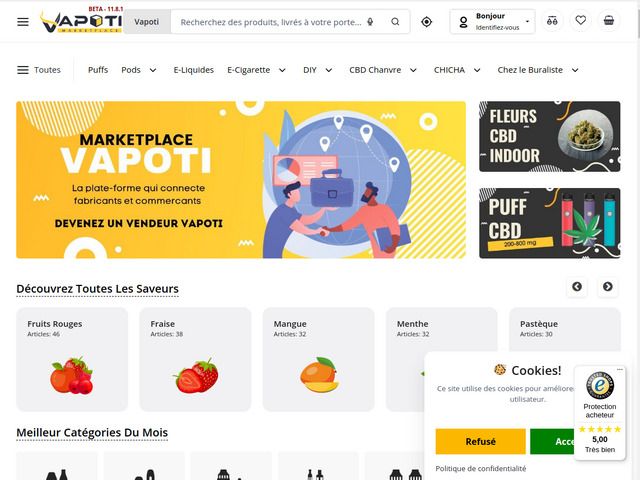Click the microphone voice search icon
This screenshot has width=640, height=480.
[370, 22]
